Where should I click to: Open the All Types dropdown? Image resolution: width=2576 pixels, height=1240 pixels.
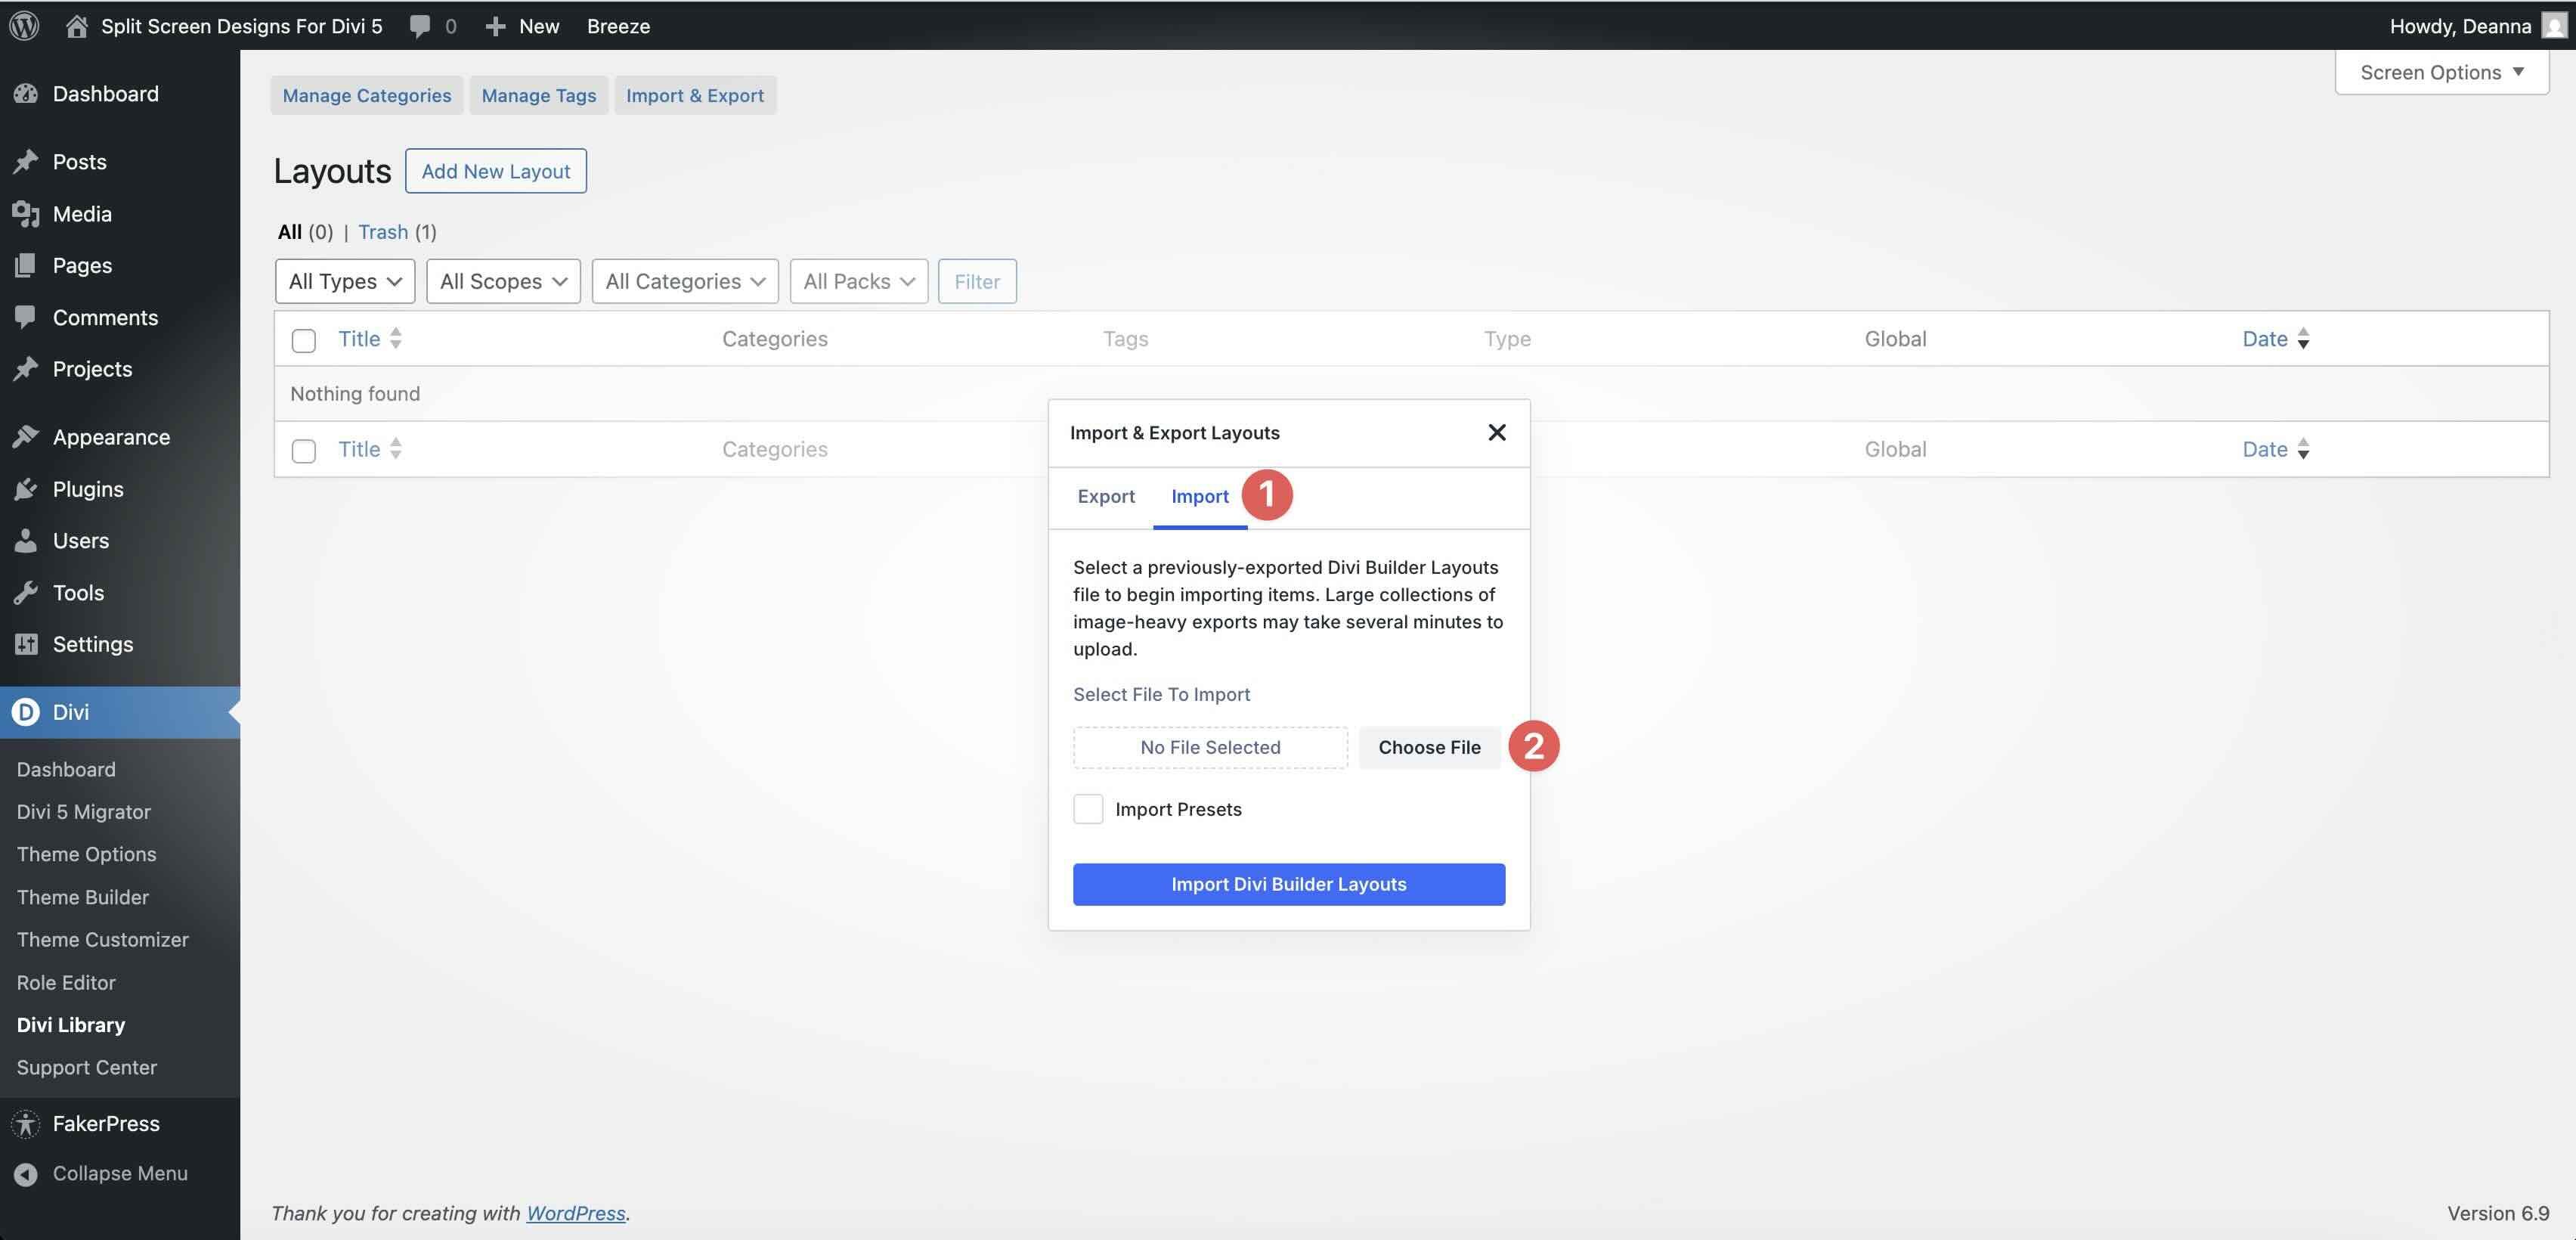pos(344,281)
